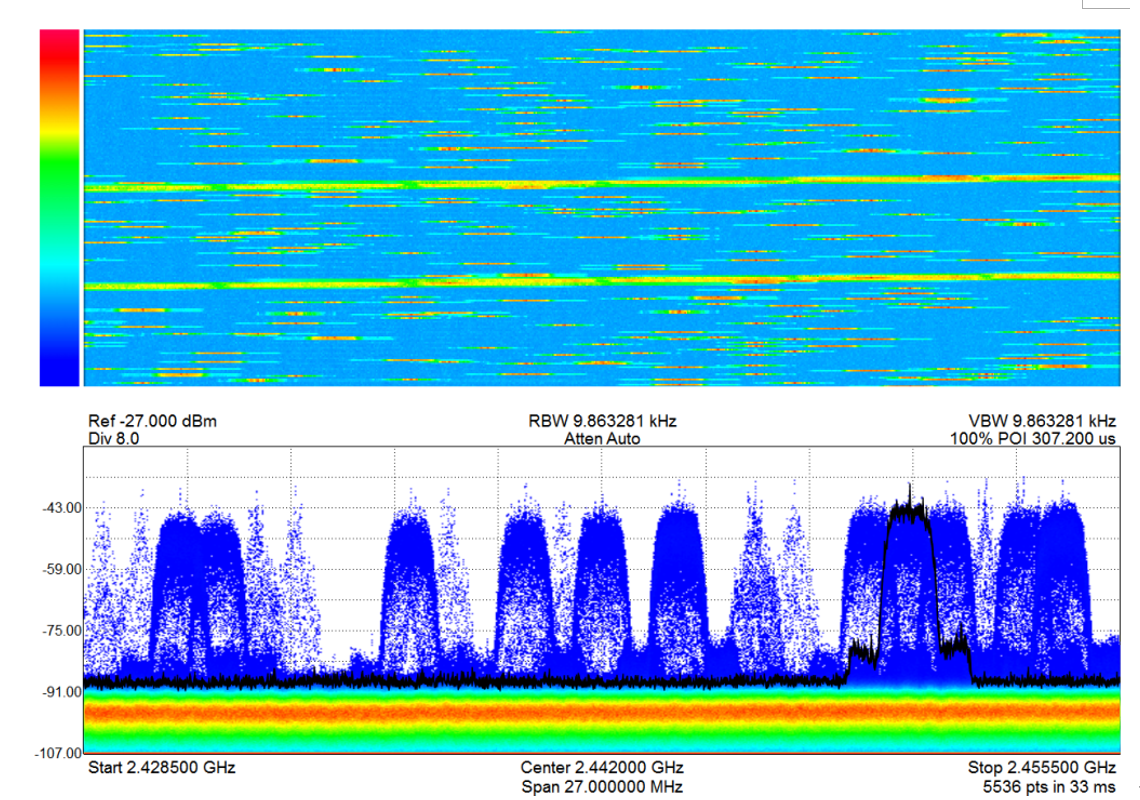Click the -75.00 amplitude axis label
1140x800 pixels.
pos(60,631)
